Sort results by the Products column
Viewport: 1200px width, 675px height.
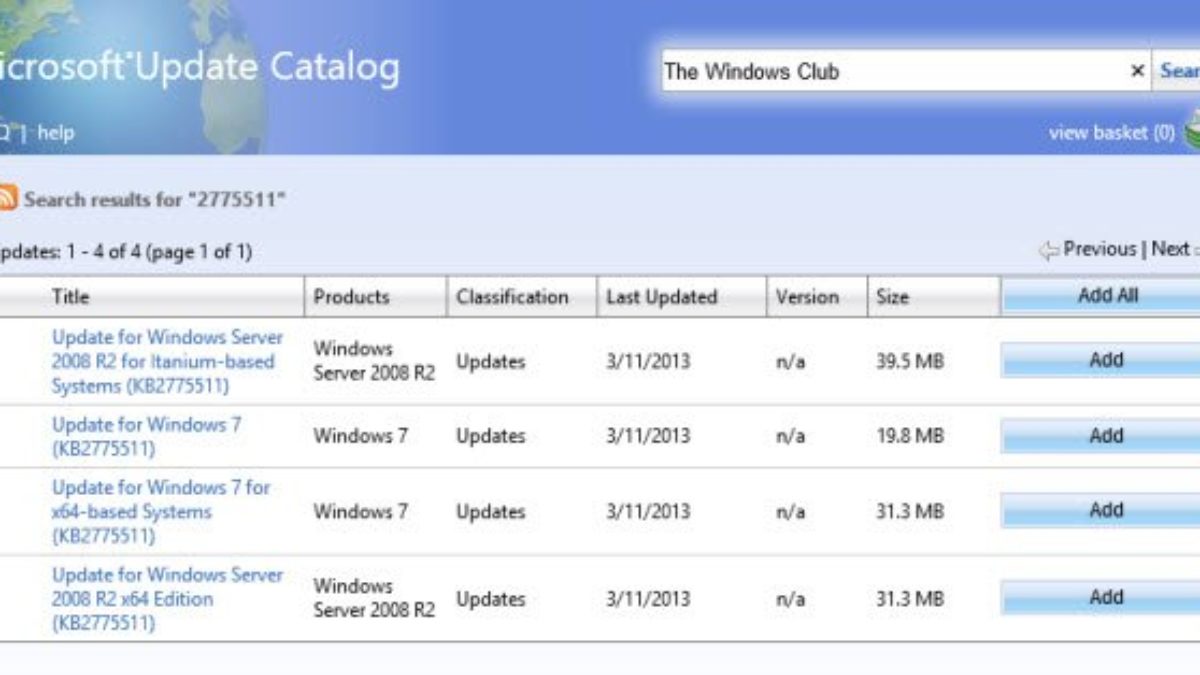point(351,297)
